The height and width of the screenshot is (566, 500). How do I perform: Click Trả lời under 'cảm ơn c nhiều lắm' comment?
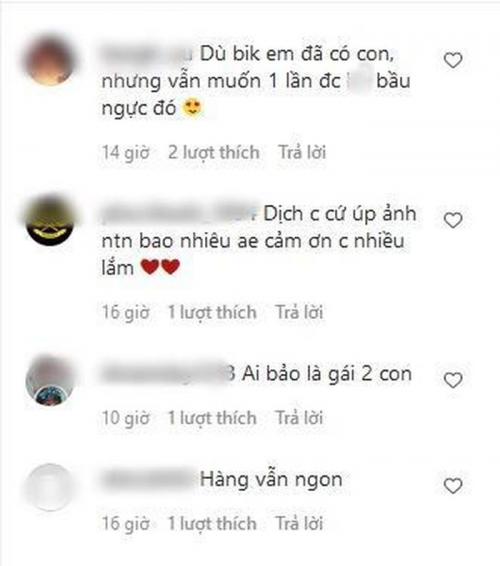coord(299,312)
